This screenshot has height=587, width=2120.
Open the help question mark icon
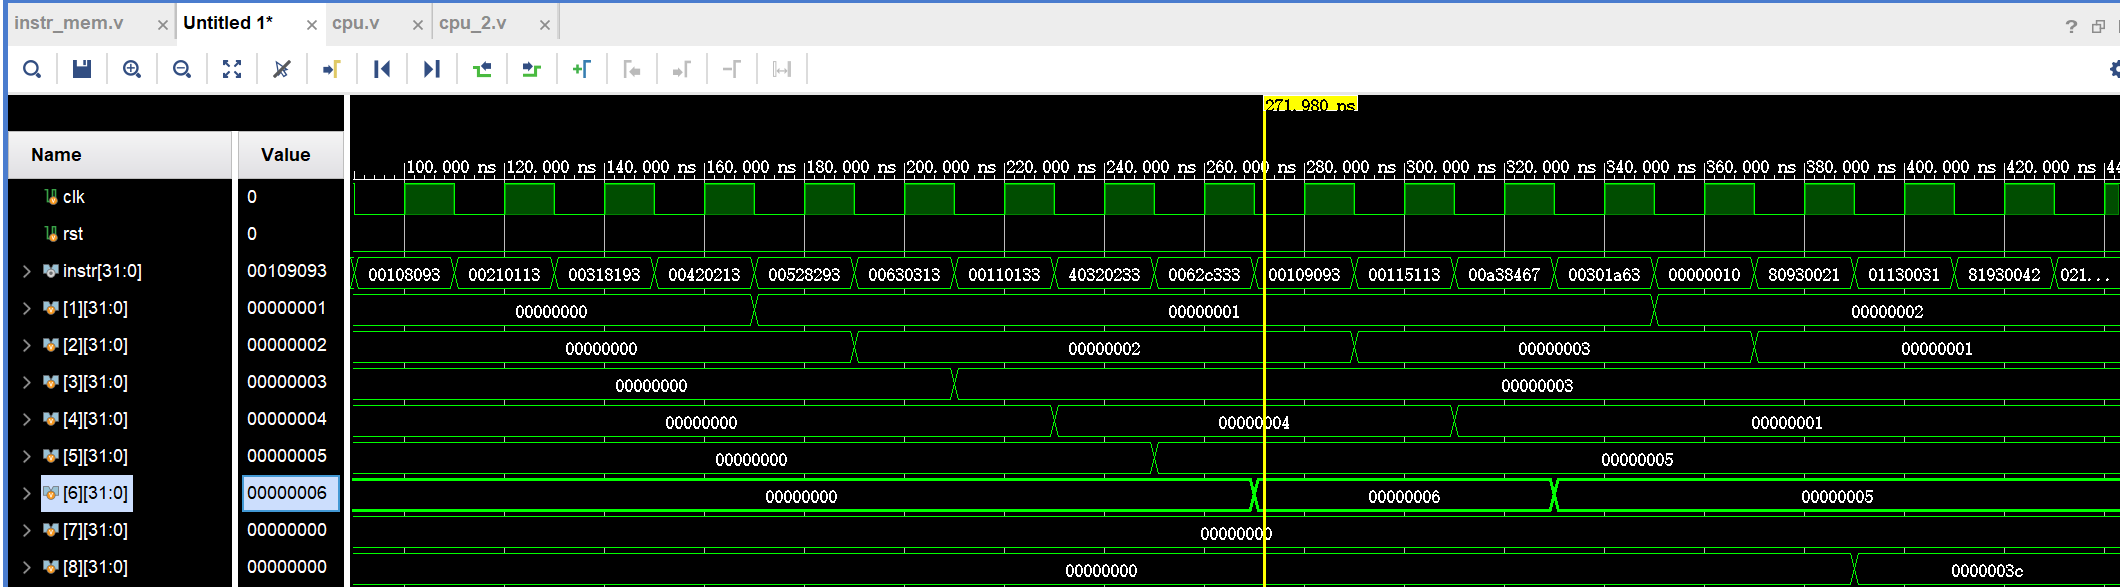pyautogui.click(x=2071, y=26)
